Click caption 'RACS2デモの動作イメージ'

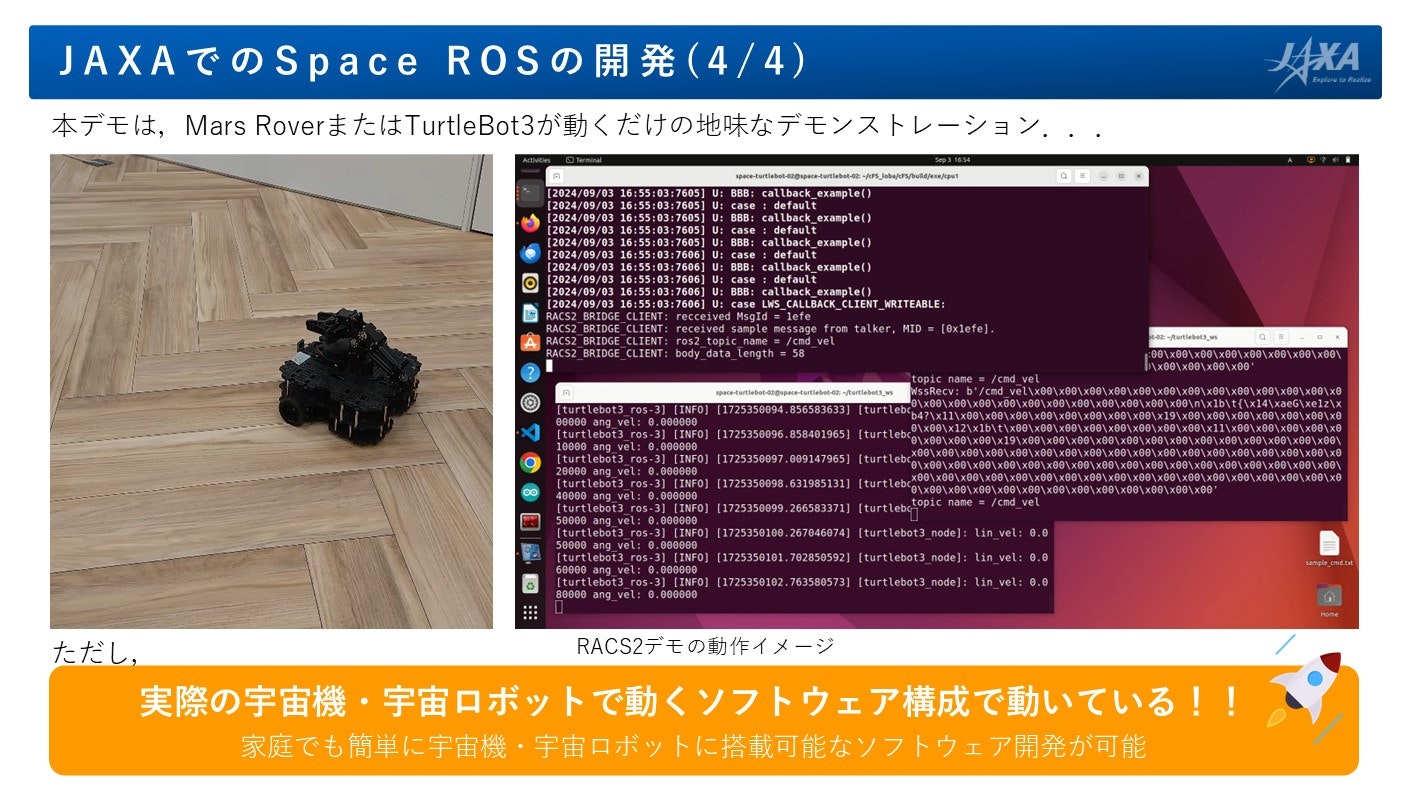(x=705, y=646)
